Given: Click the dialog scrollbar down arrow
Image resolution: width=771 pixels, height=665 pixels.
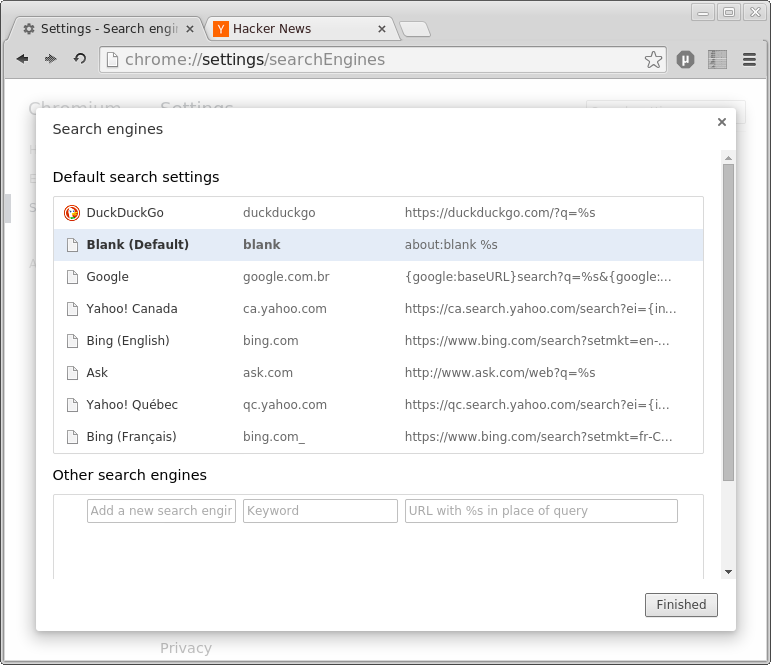Looking at the screenshot, I should pos(728,572).
